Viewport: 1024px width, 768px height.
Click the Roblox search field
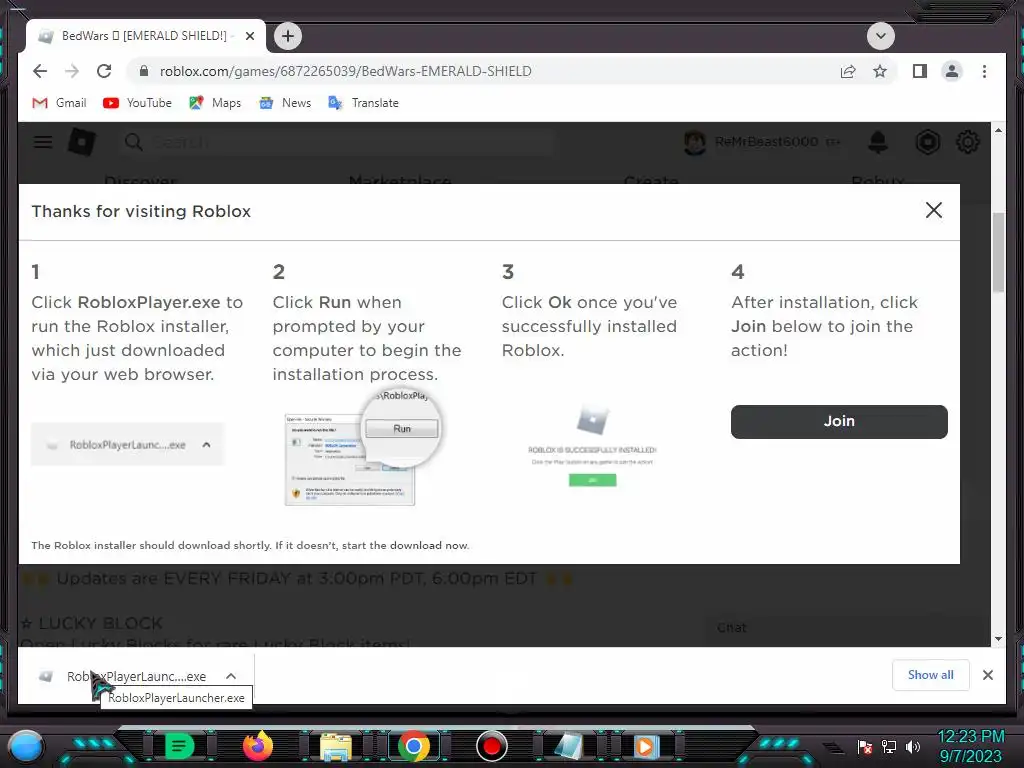(x=338, y=142)
